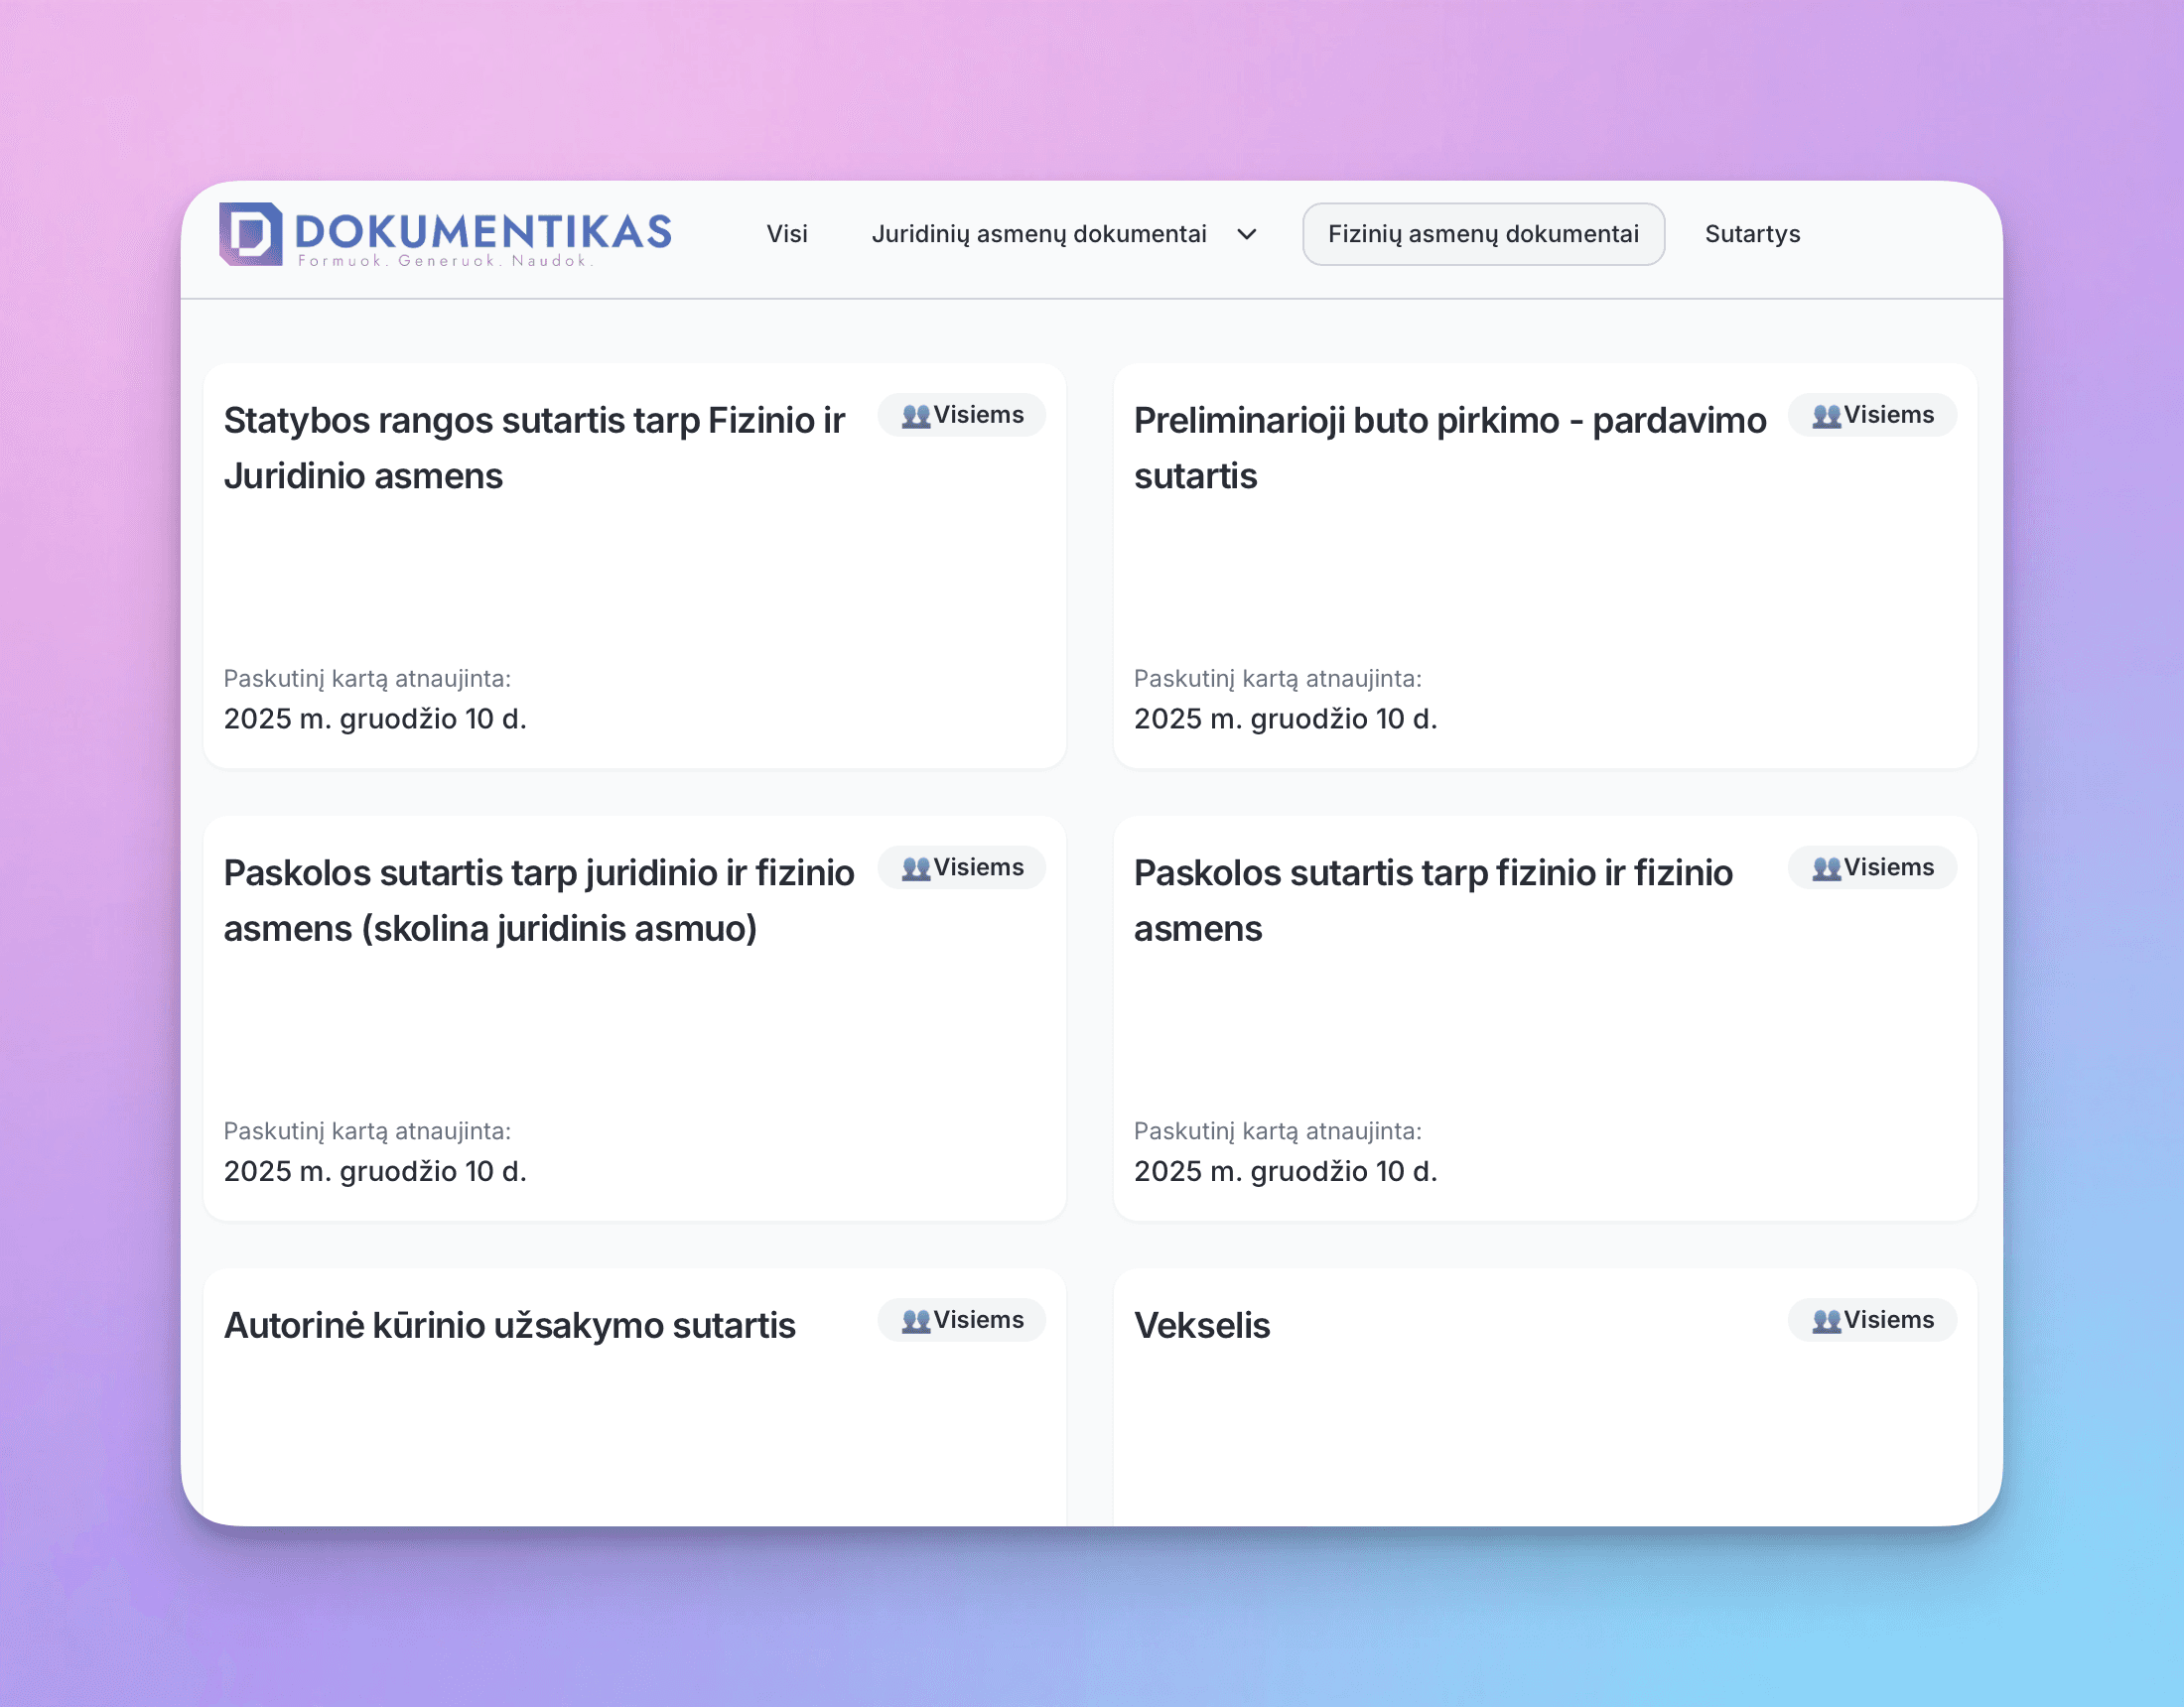Open Autorinė kūrinio užsakymo sutartis
This screenshot has width=2184, height=1707.
pyautogui.click(x=509, y=1325)
